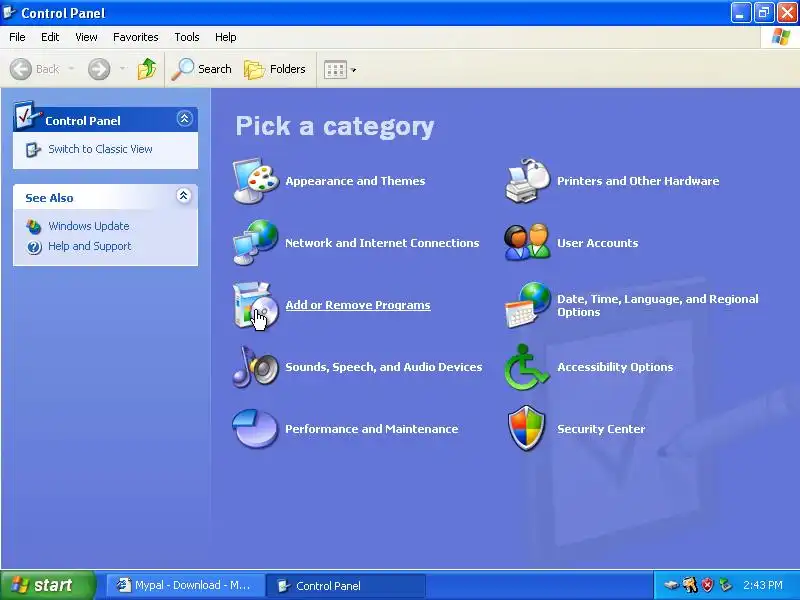This screenshot has width=800, height=600.
Task: Click the Appearance and Themes text link
Action: [x=355, y=181]
